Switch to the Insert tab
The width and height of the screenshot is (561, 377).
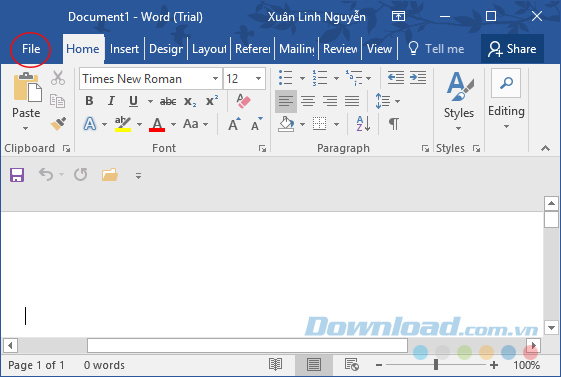pos(124,49)
